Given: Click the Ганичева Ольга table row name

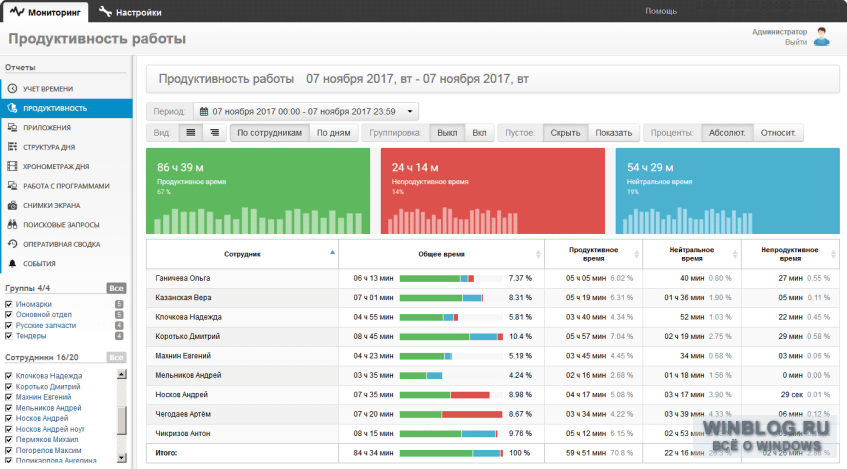Looking at the screenshot, I should tap(183, 278).
